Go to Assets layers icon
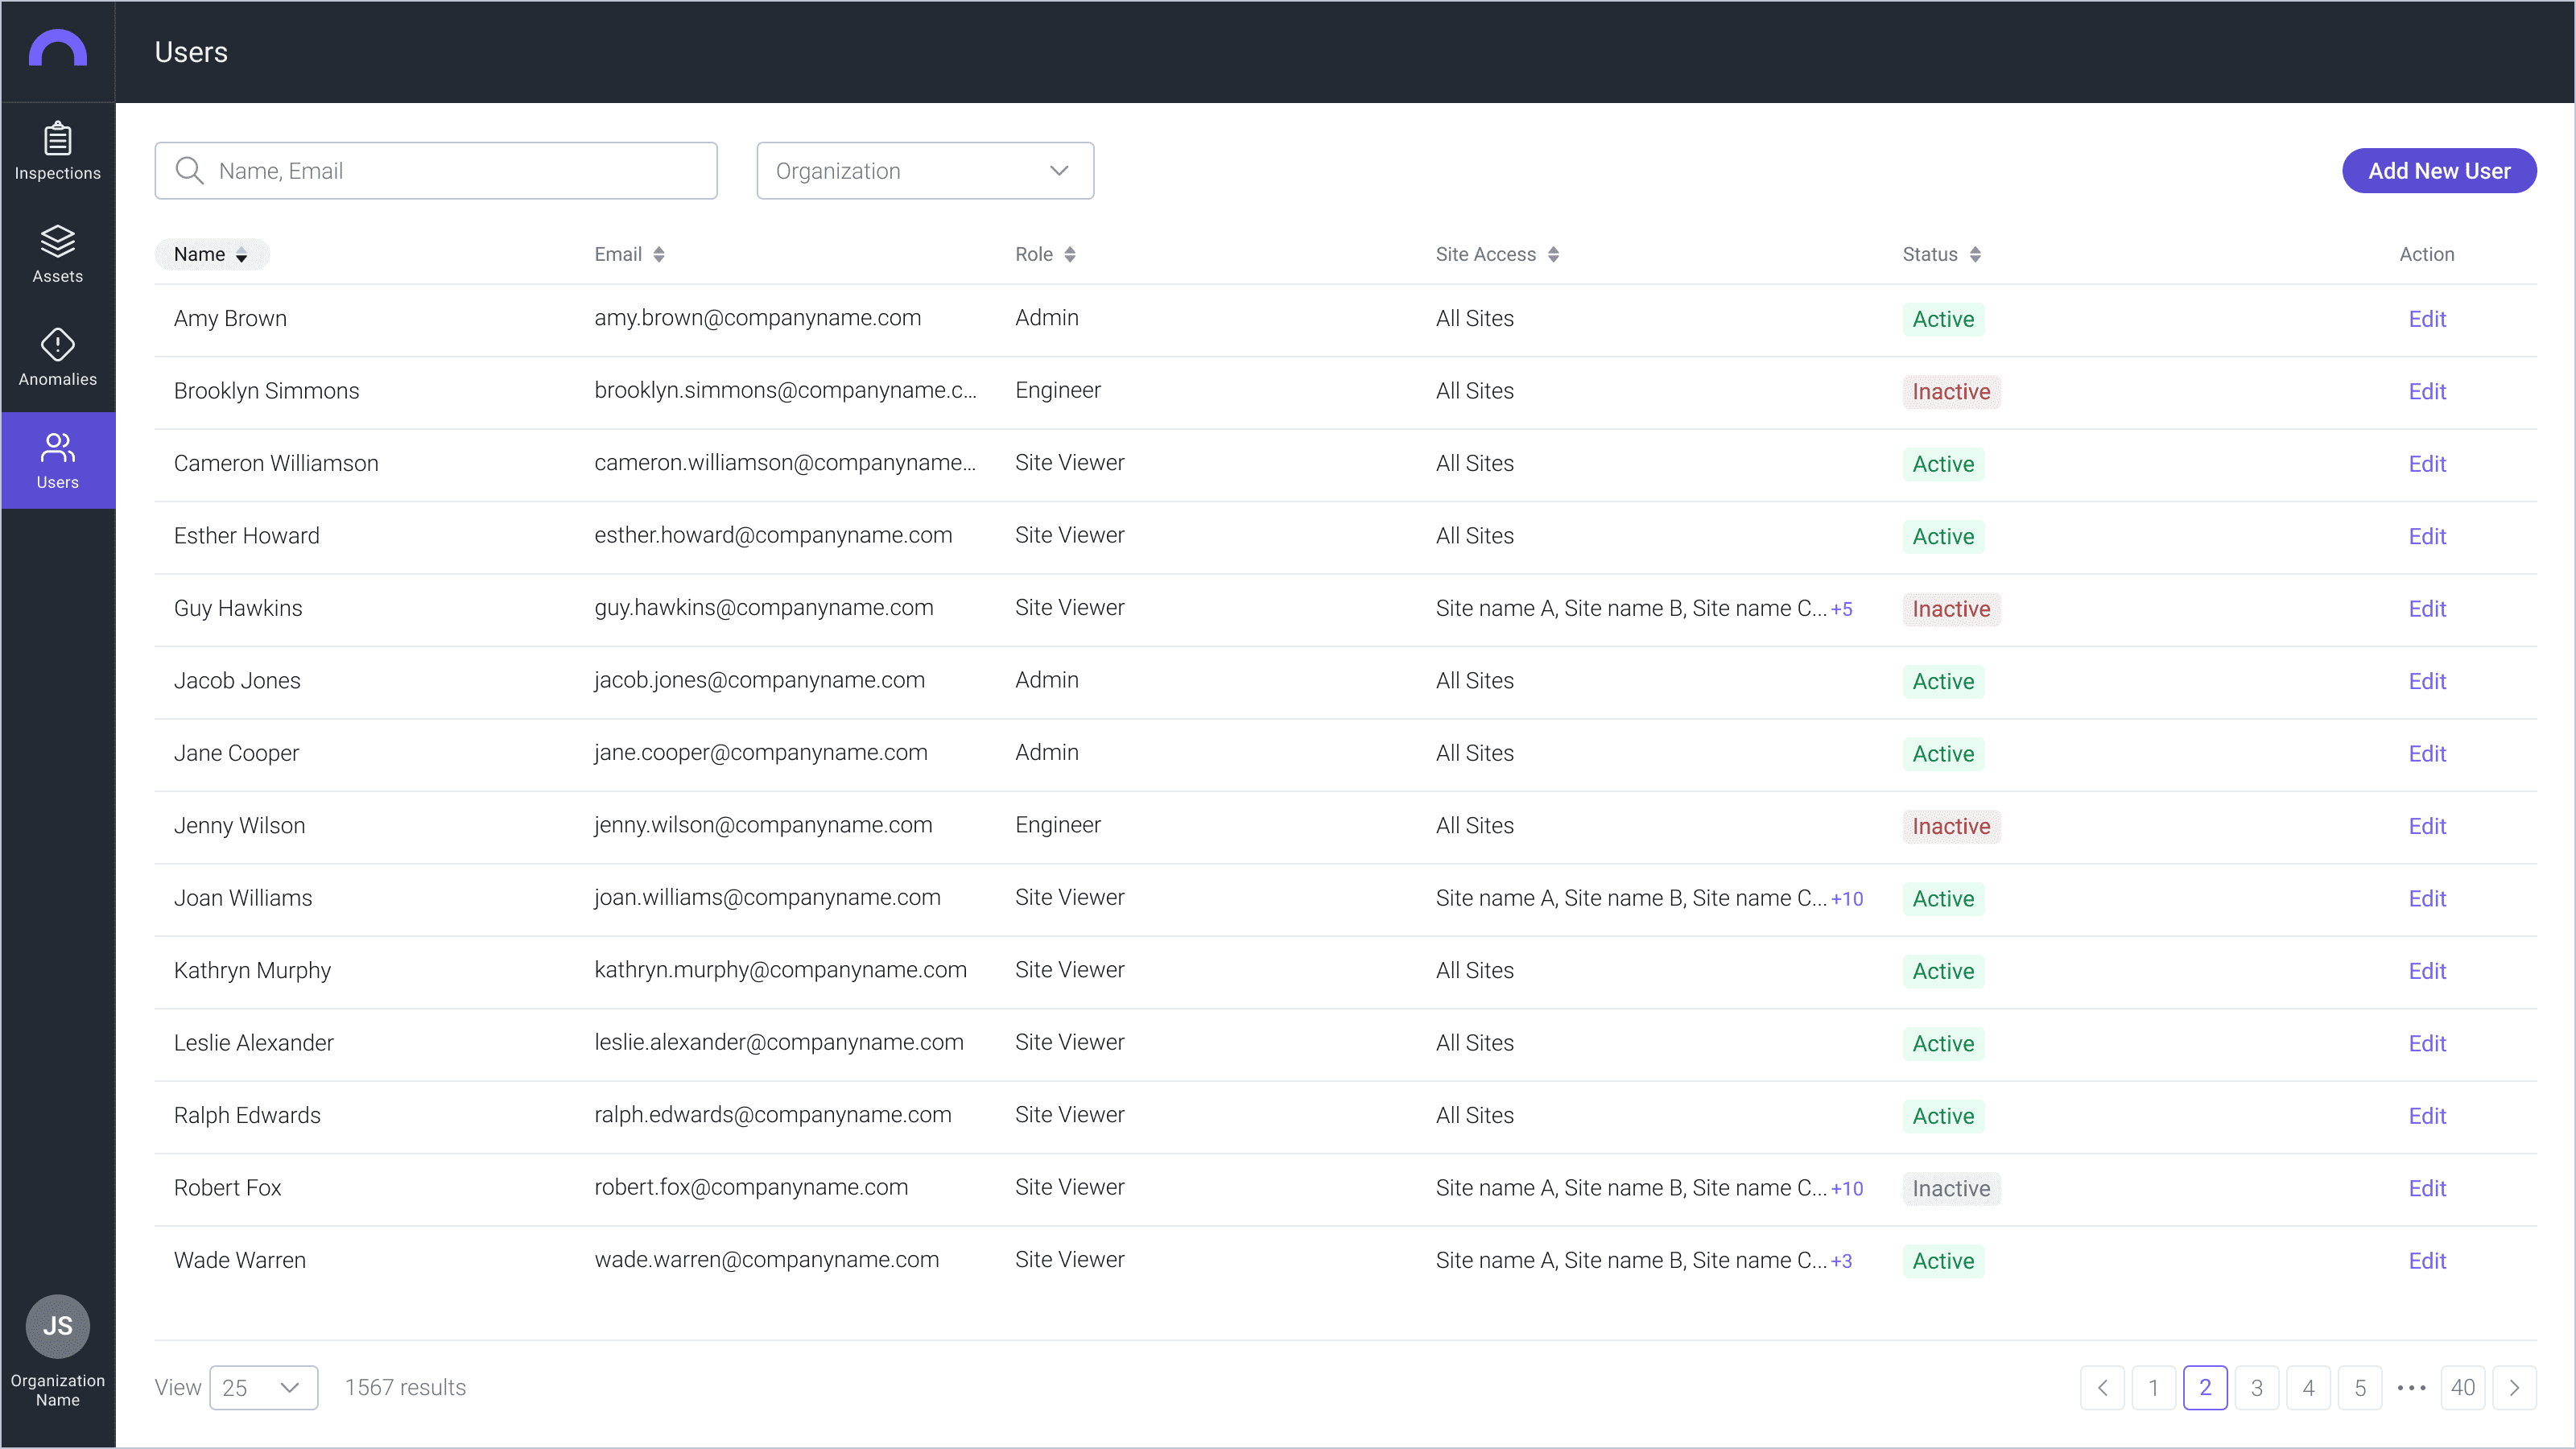 pos(57,242)
